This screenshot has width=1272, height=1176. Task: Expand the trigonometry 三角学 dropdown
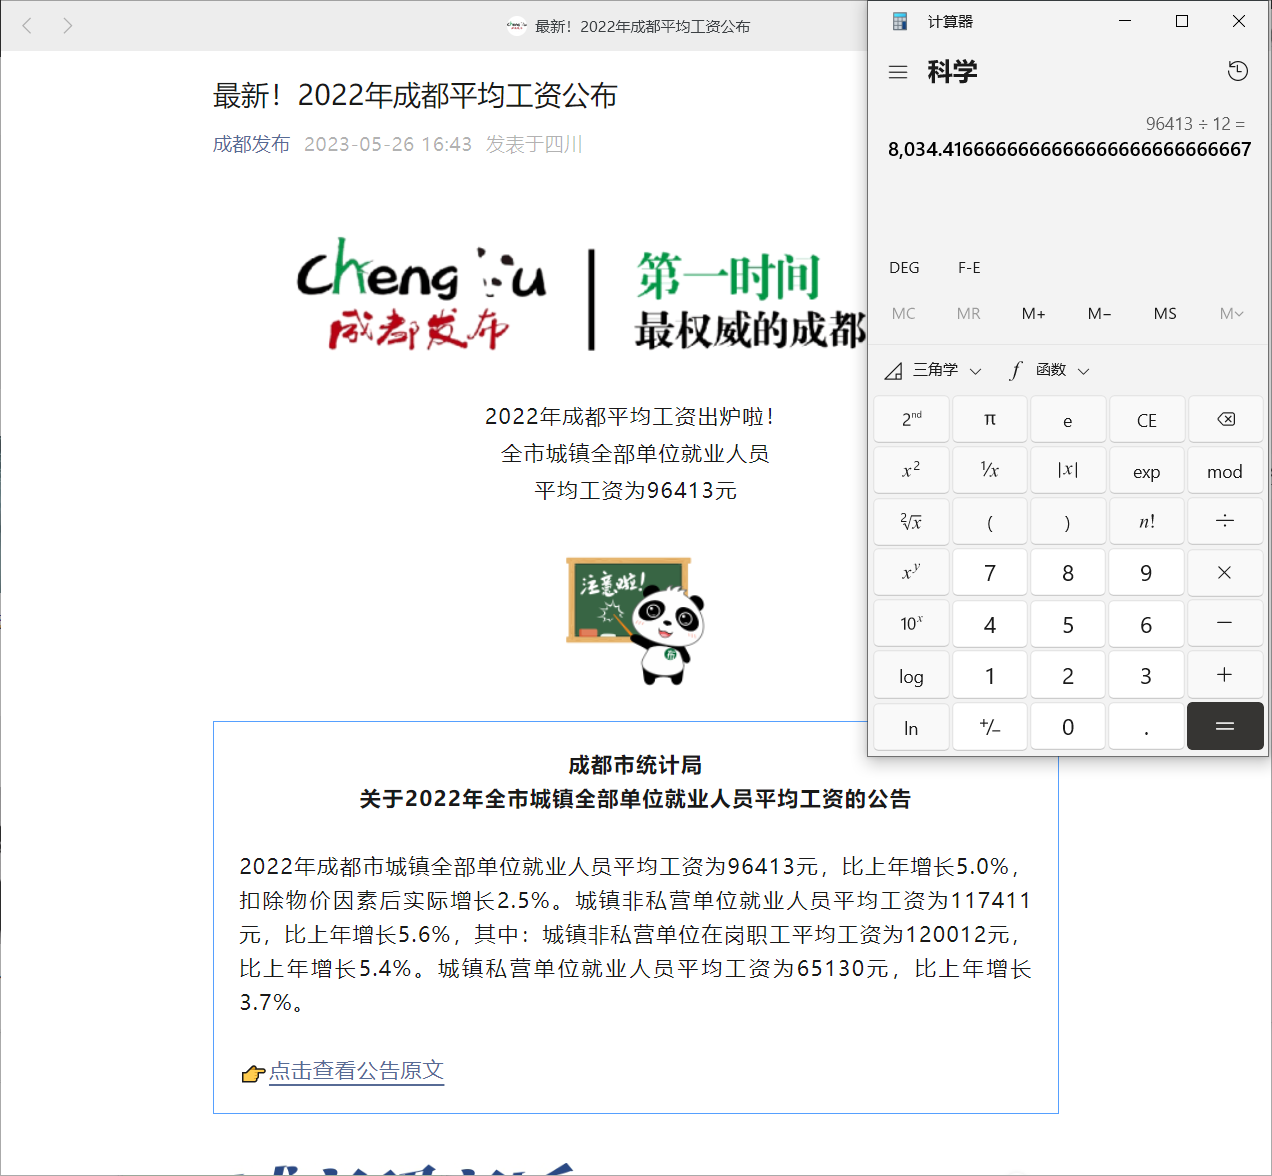(934, 371)
